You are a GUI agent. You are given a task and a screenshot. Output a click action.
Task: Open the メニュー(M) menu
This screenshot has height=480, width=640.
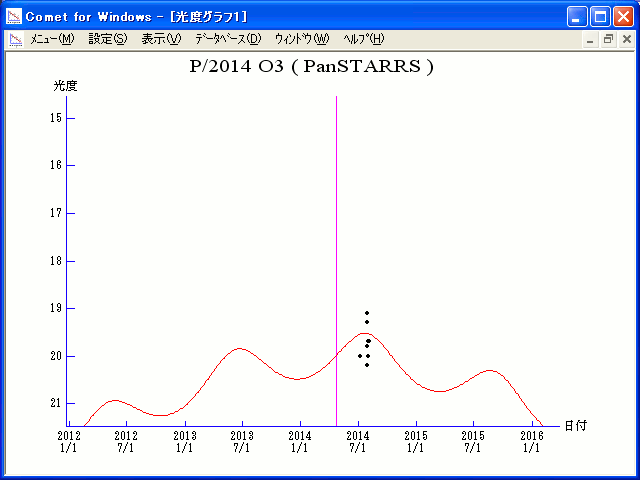coord(52,39)
